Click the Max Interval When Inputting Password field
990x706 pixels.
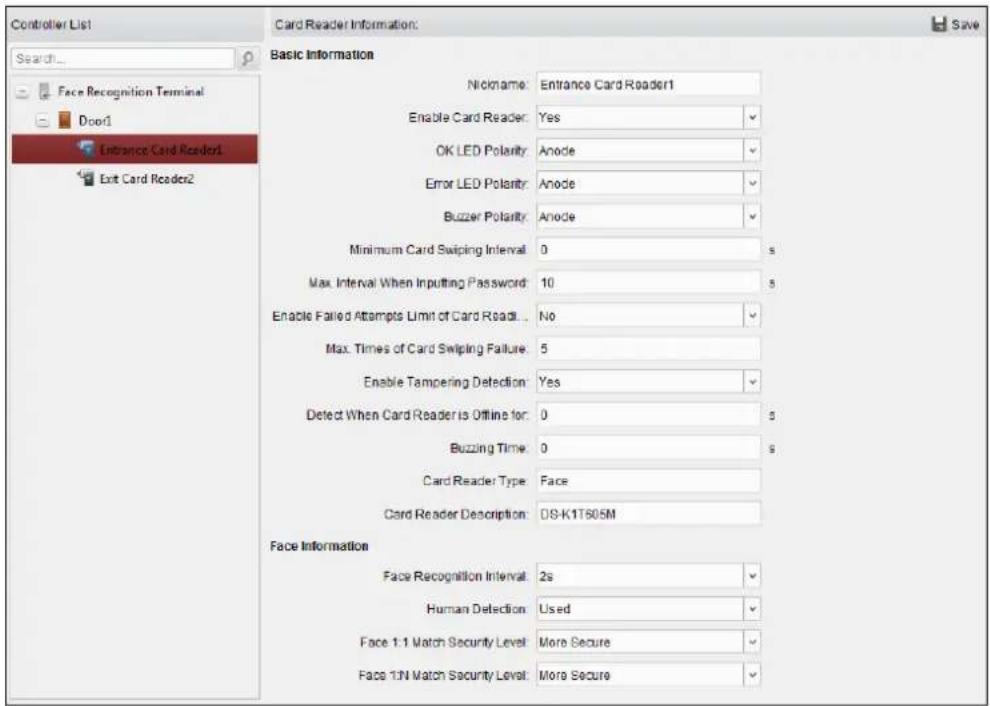648,283
